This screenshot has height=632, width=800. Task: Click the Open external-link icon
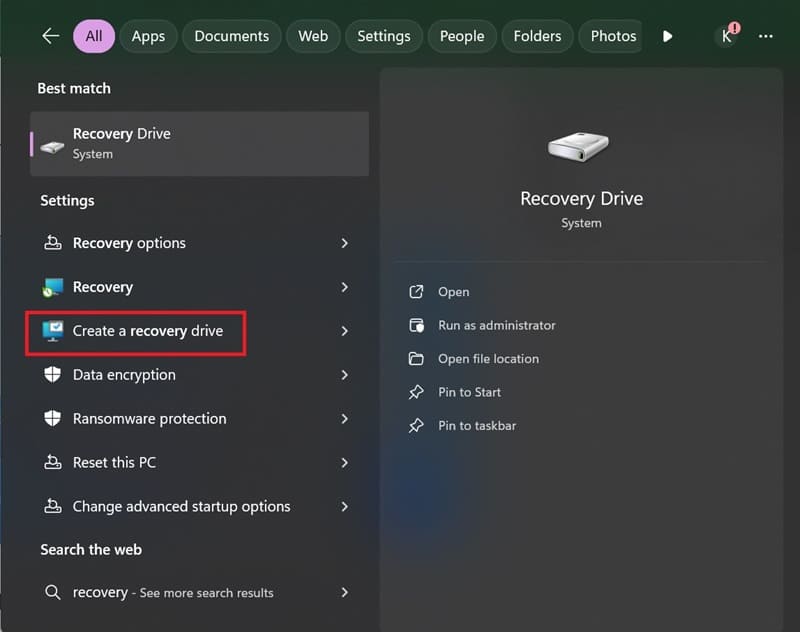pos(416,292)
